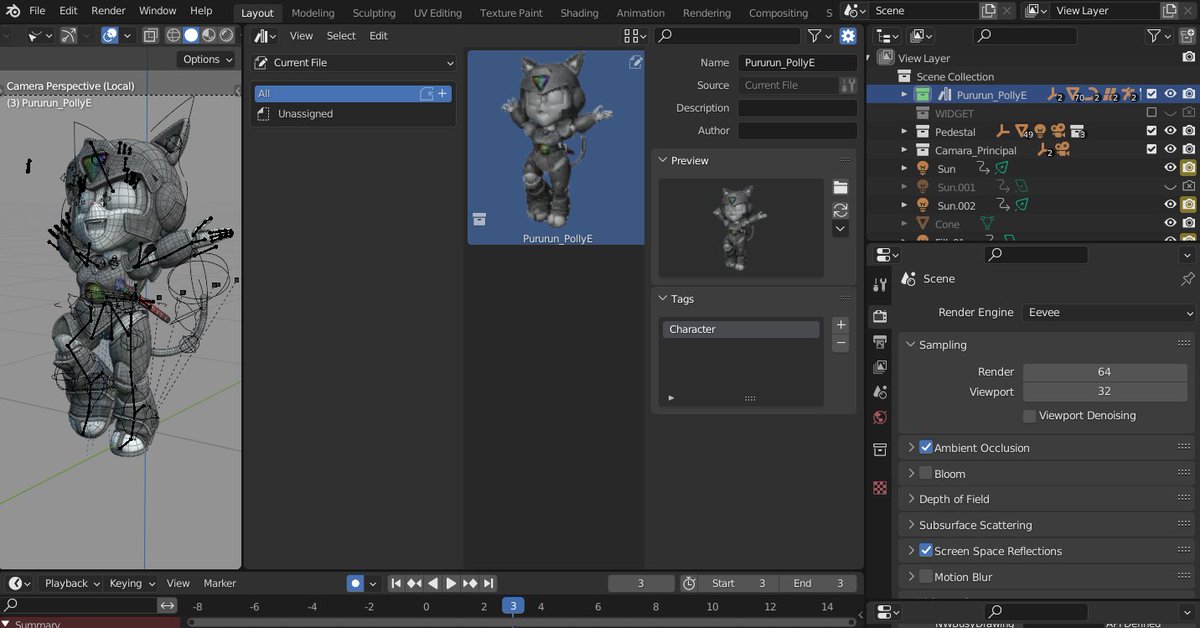Open the Output properties tab
1200x628 pixels.
(x=880, y=342)
